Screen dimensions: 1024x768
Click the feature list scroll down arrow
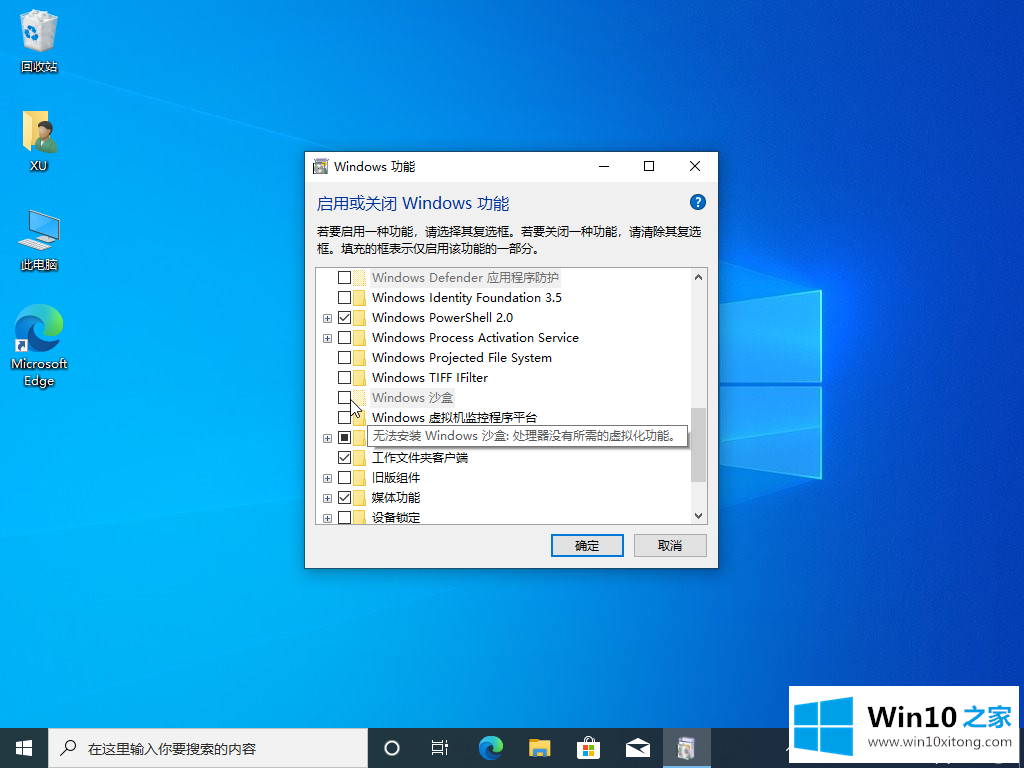point(699,516)
